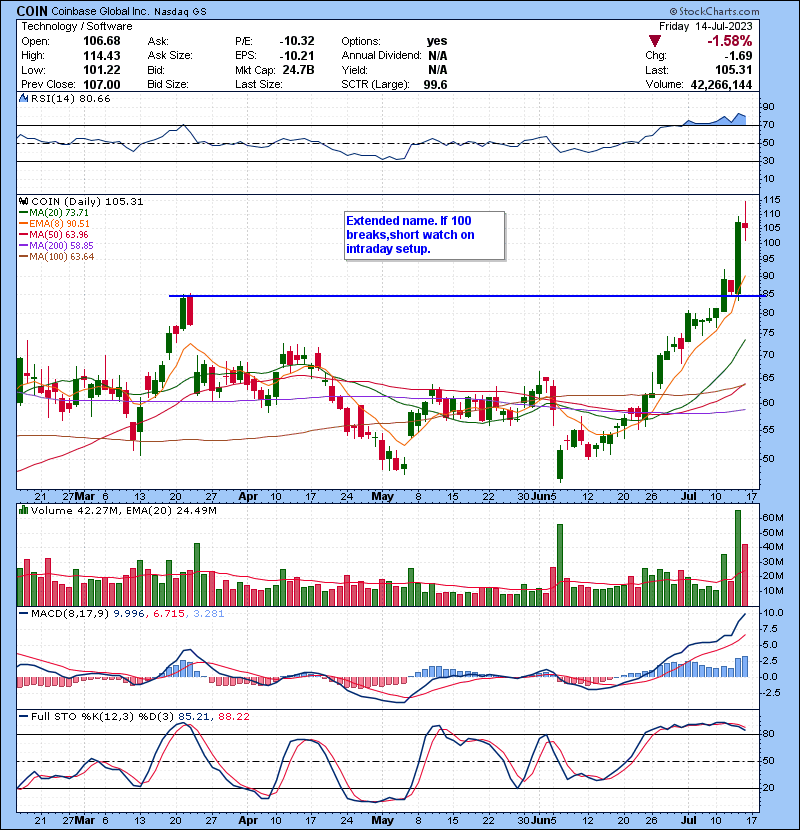Select the Open value 106.68
Viewport: 800px width, 830px height.
(x=102, y=41)
